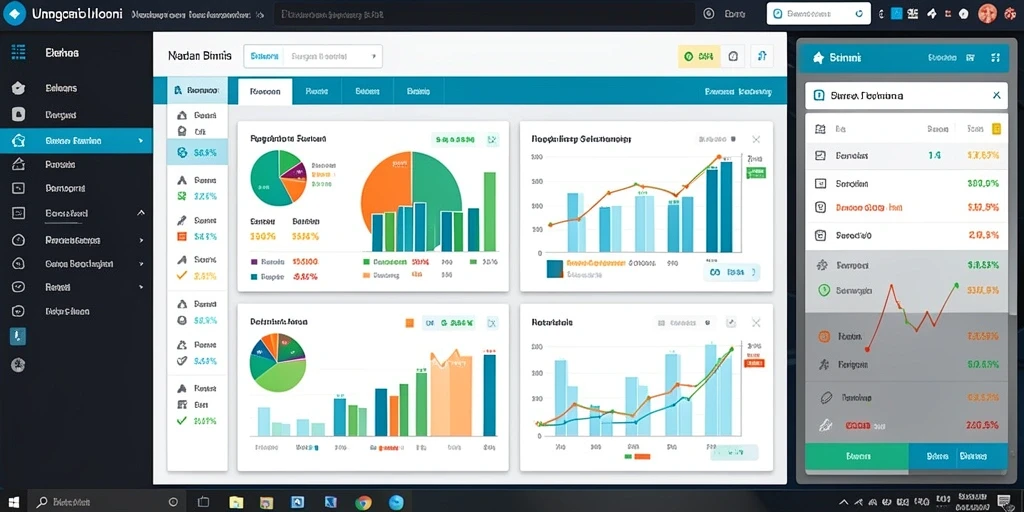Click the yellow button in the main header
This screenshot has width=1024, height=512.
tap(699, 57)
